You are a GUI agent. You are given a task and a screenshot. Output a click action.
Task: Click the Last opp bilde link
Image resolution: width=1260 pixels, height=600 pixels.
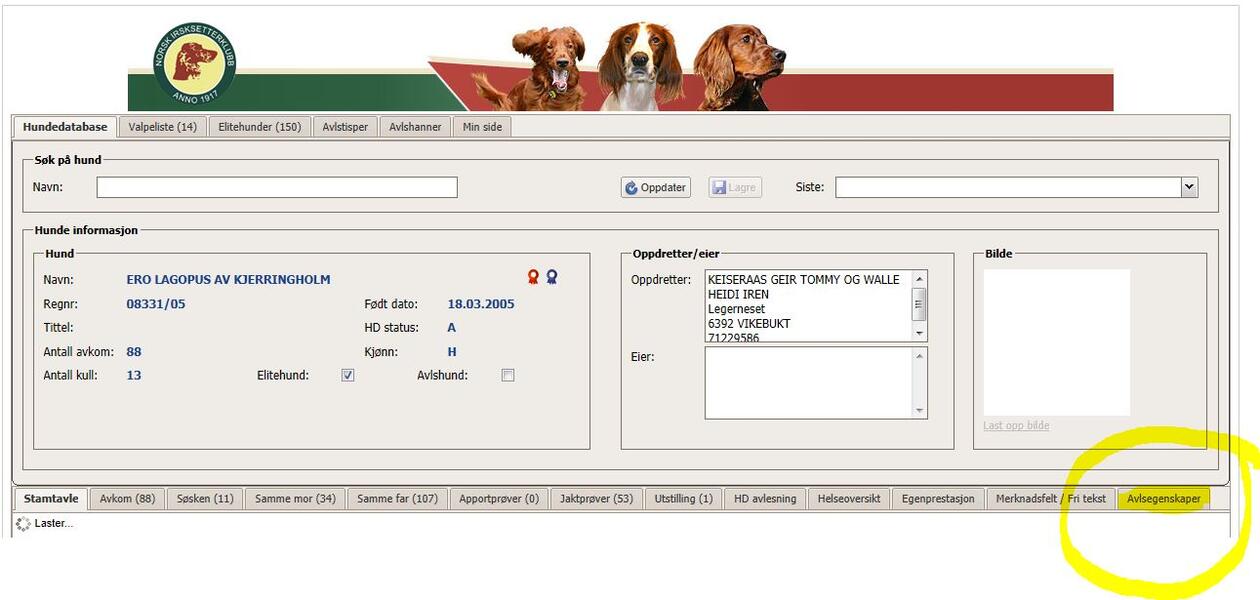[1016, 425]
